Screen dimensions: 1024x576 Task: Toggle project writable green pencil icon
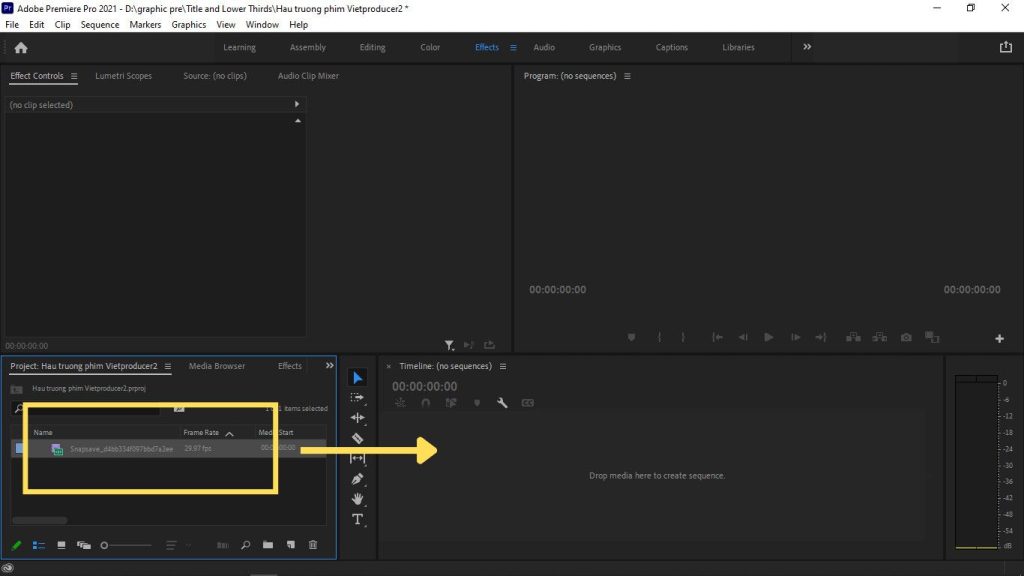point(16,545)
